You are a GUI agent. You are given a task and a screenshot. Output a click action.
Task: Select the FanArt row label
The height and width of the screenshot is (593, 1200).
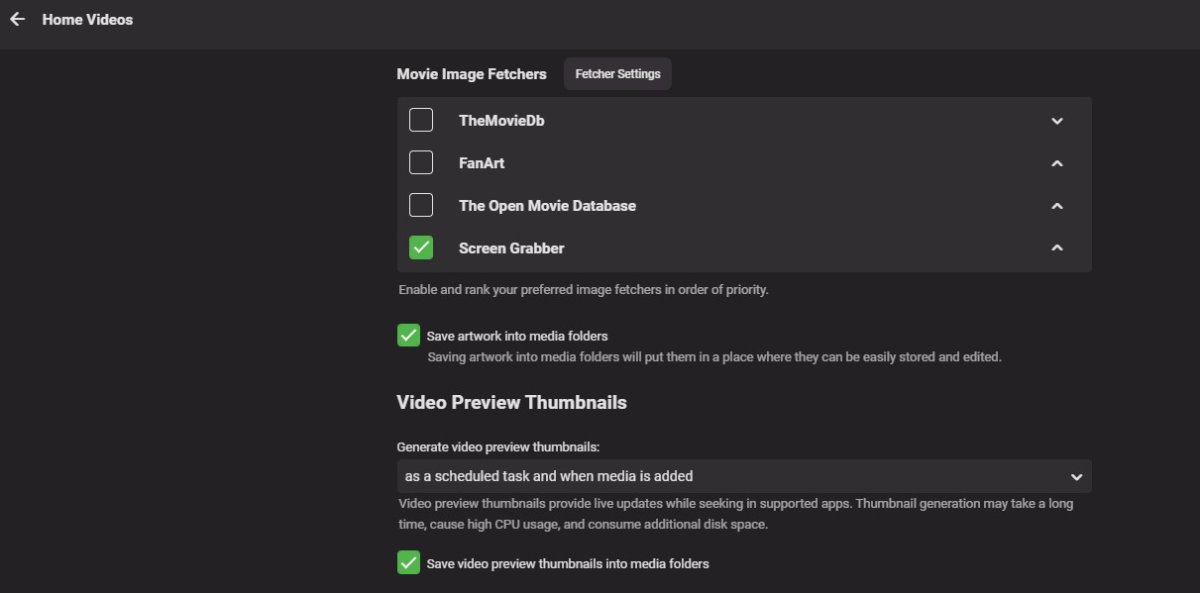[481, 163]
